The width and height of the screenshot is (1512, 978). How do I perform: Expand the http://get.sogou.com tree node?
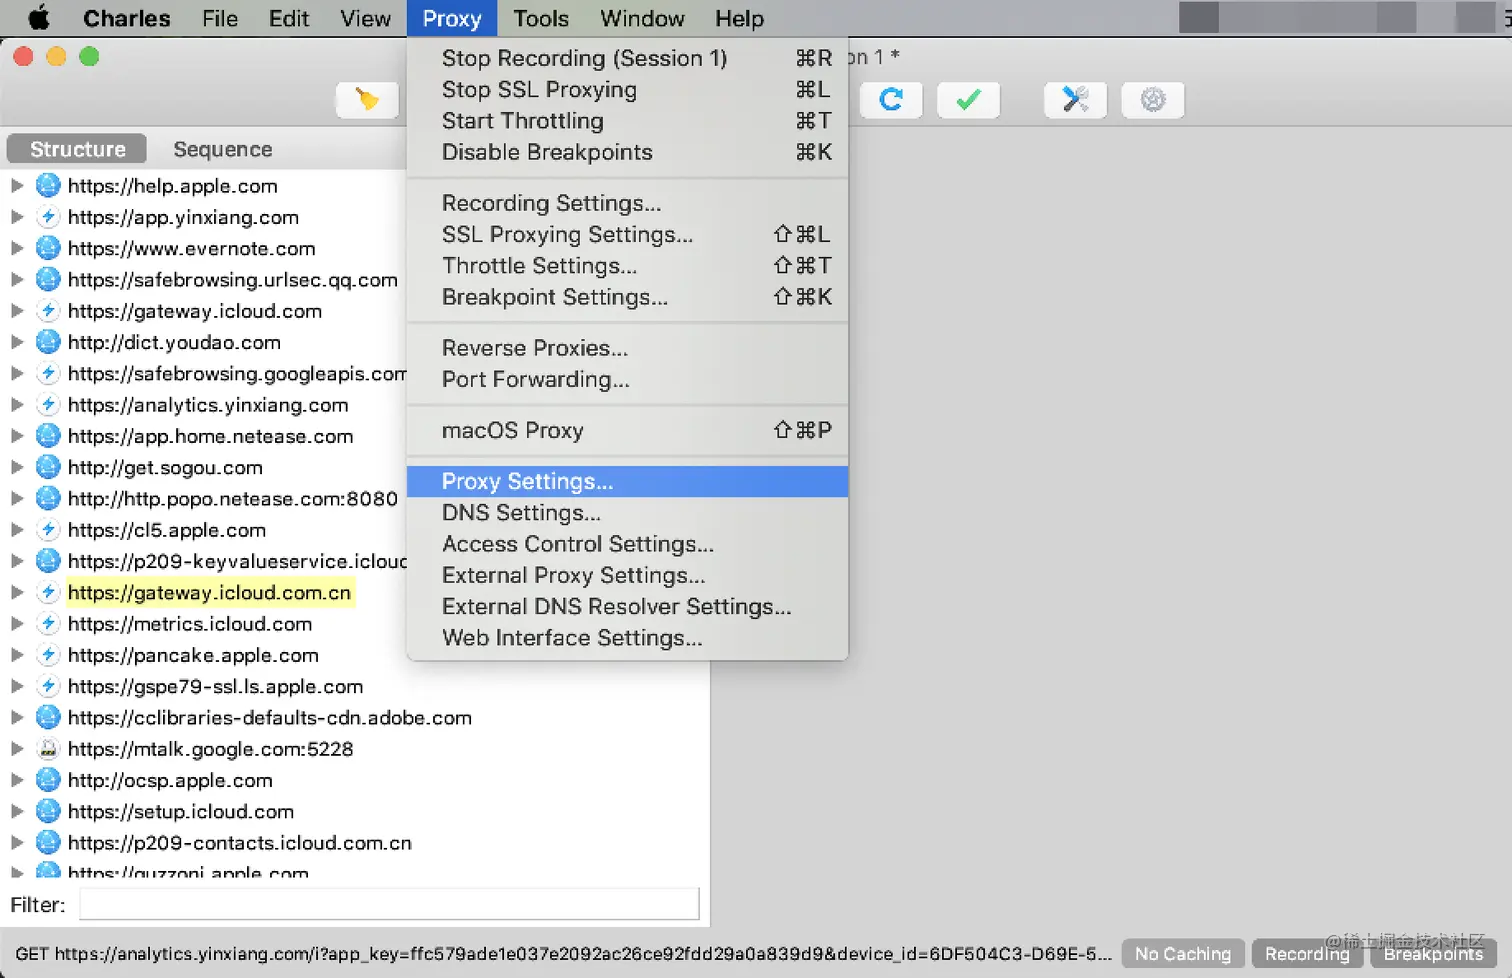17,467
